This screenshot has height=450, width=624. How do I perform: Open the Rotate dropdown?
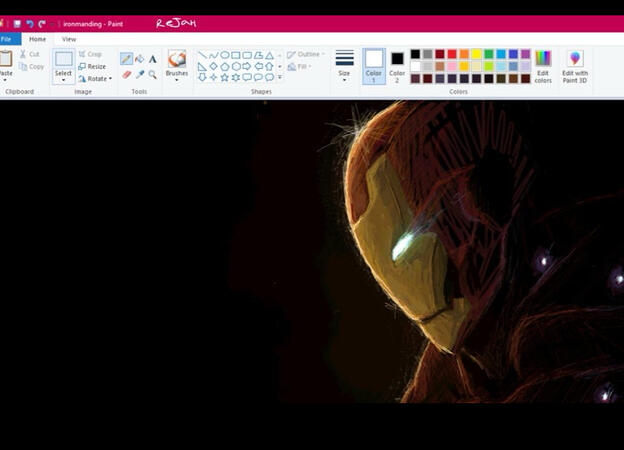[97, 78]
